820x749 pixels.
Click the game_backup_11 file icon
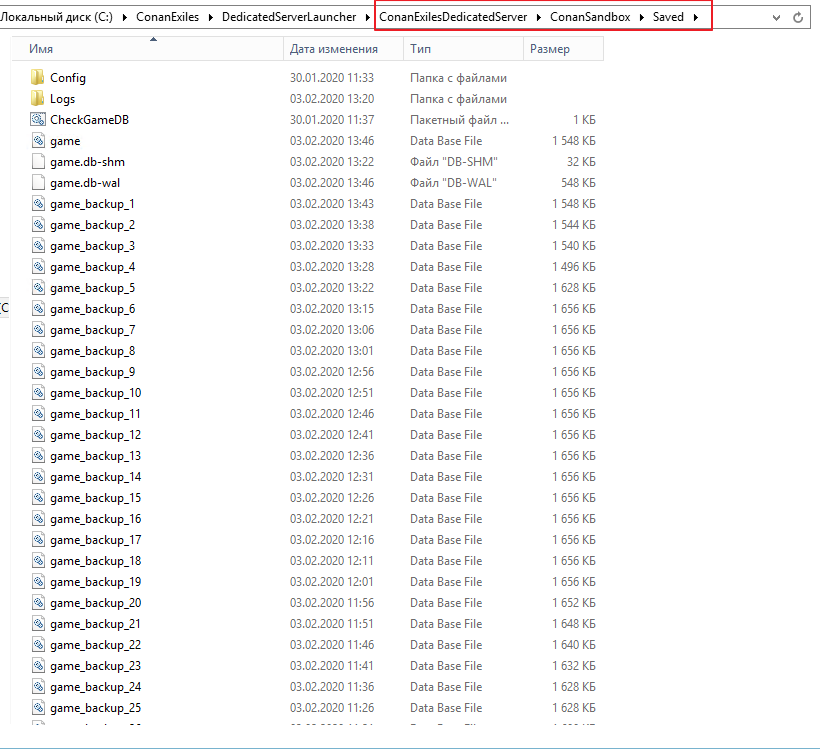pyautogui.click(x=38, y=414)
